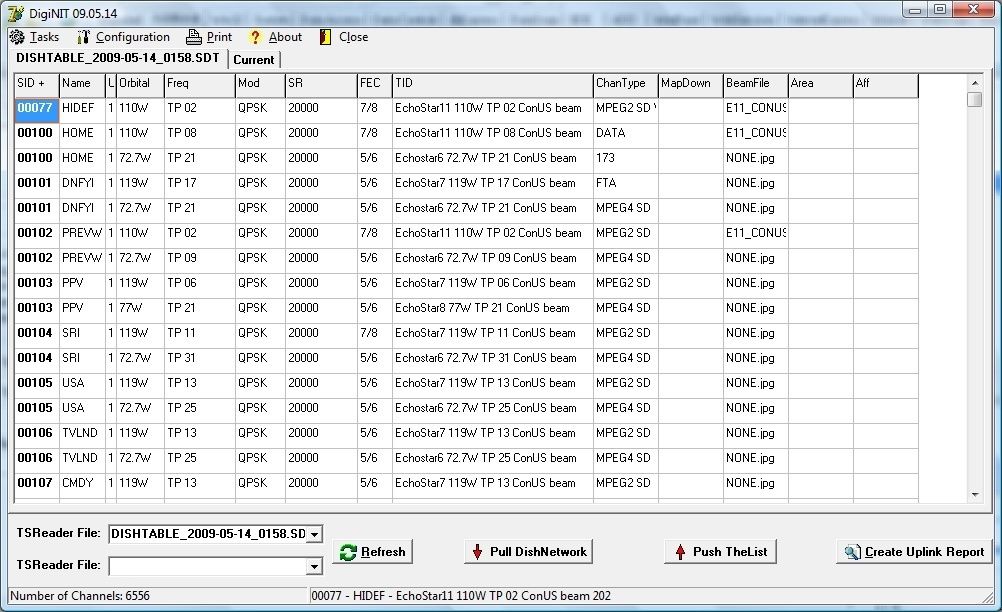This screenshot has width=1002, height=612.
Task: Click the Create Uplink Report button
Action: click(913, 552)
